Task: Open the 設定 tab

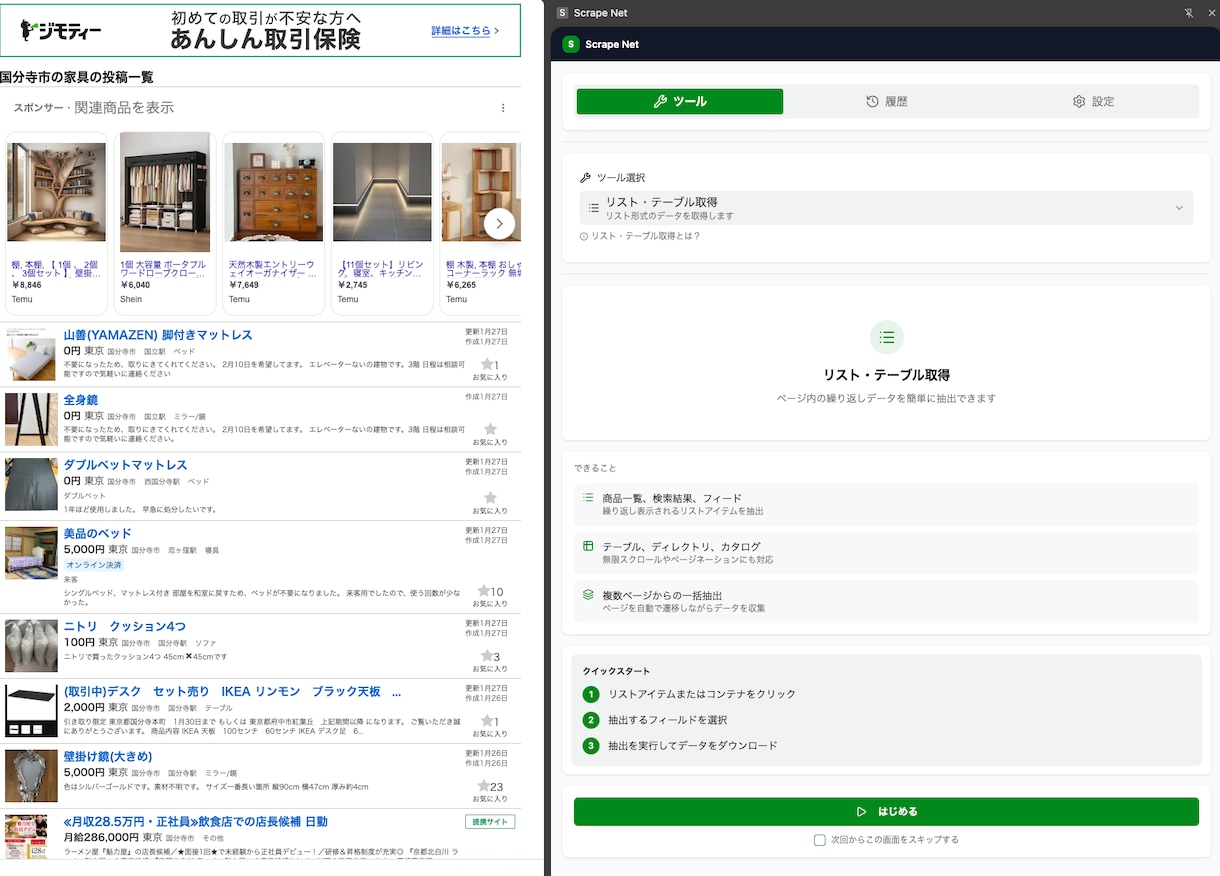Action: (1093, 101)
